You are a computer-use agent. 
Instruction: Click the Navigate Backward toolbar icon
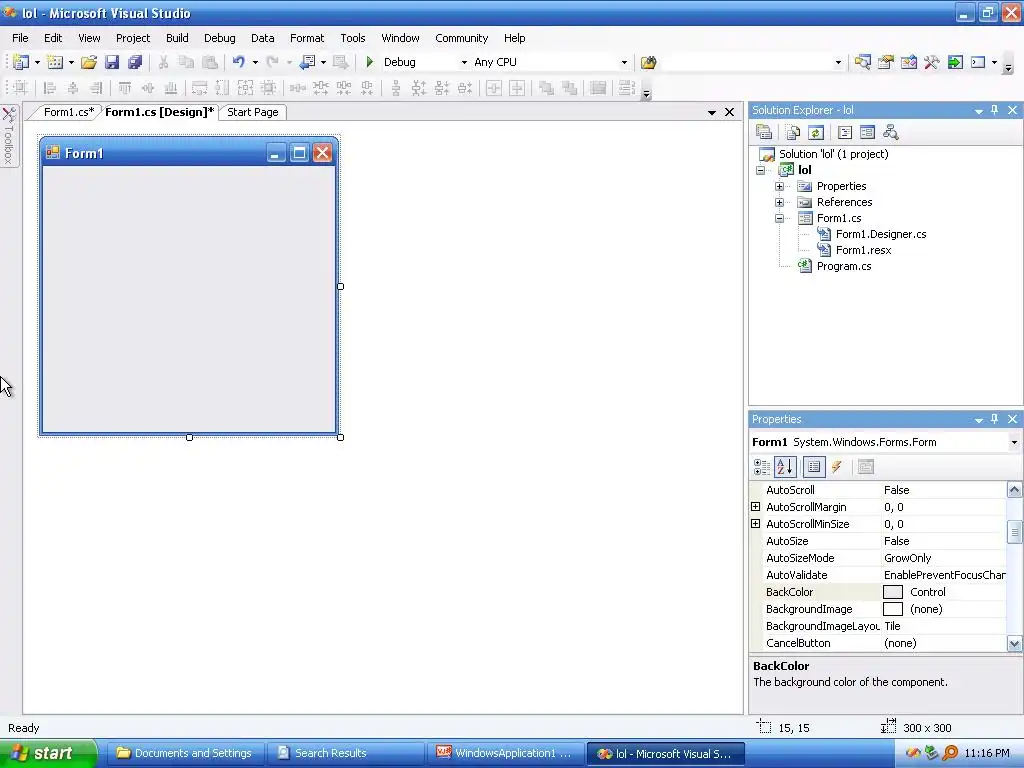pyautogui.click(x=307, y=62)
